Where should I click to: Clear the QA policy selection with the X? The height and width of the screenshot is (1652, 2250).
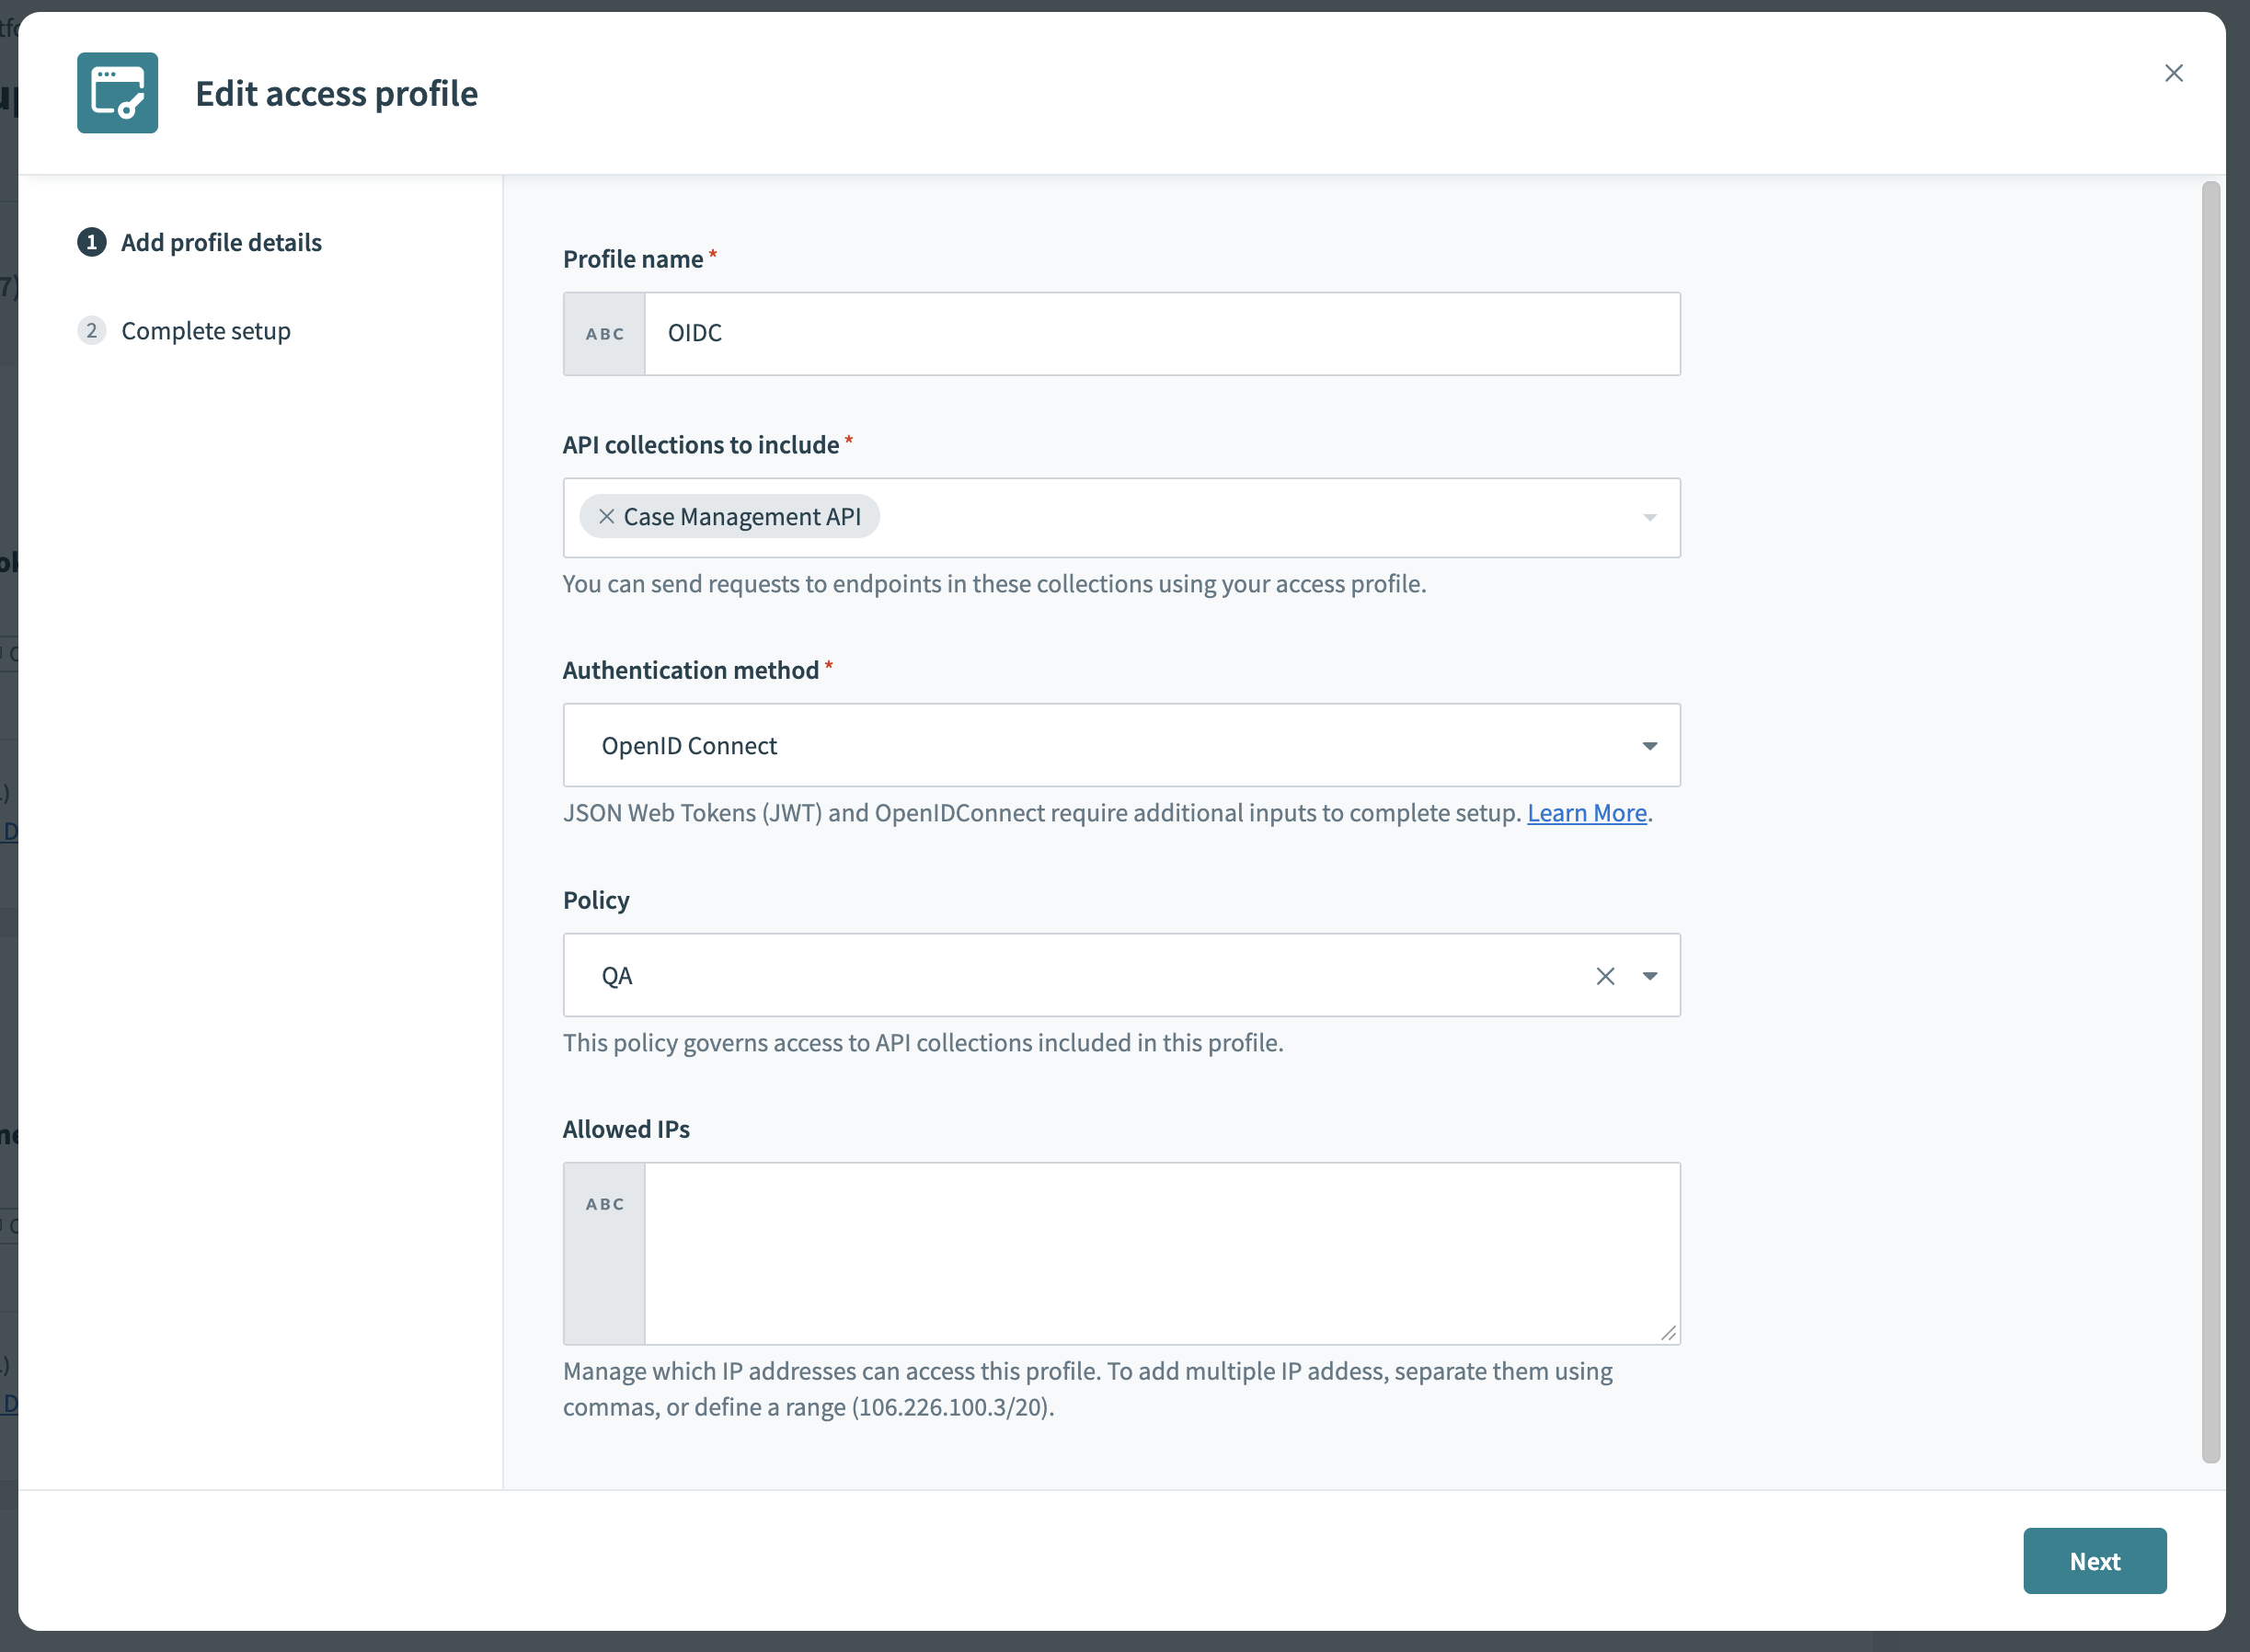1605,975
